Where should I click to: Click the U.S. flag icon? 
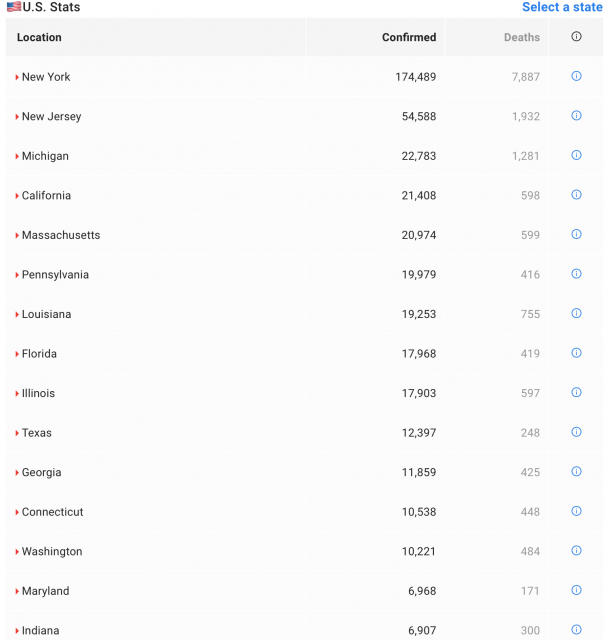tap(13, 7)
